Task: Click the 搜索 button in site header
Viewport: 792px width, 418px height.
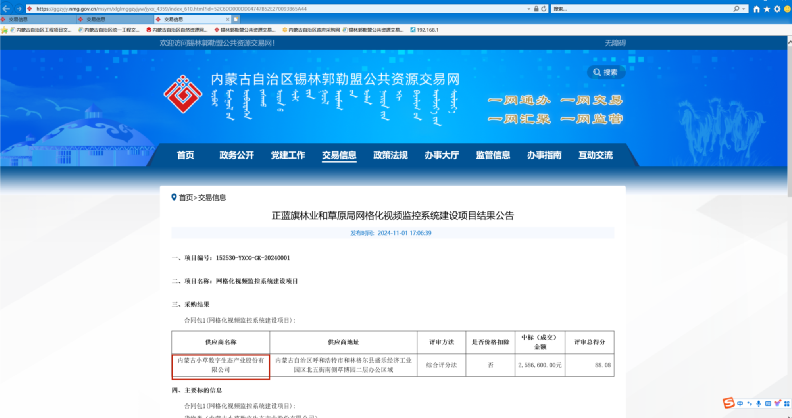Action: tap(606, 72)
